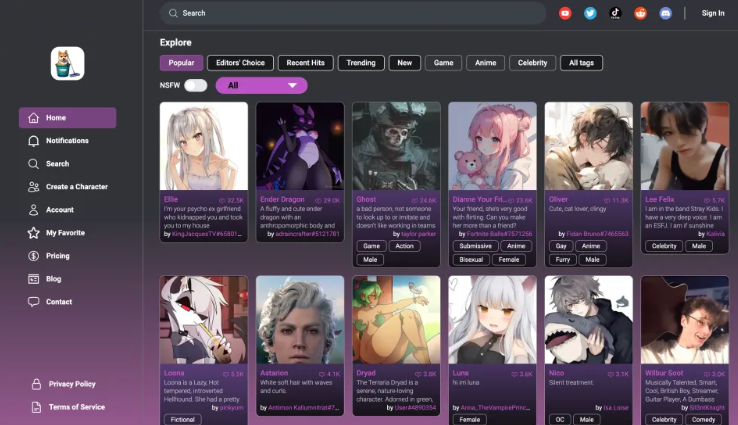Open the Reddit social icon
The image size is (738, 425).
641,13
